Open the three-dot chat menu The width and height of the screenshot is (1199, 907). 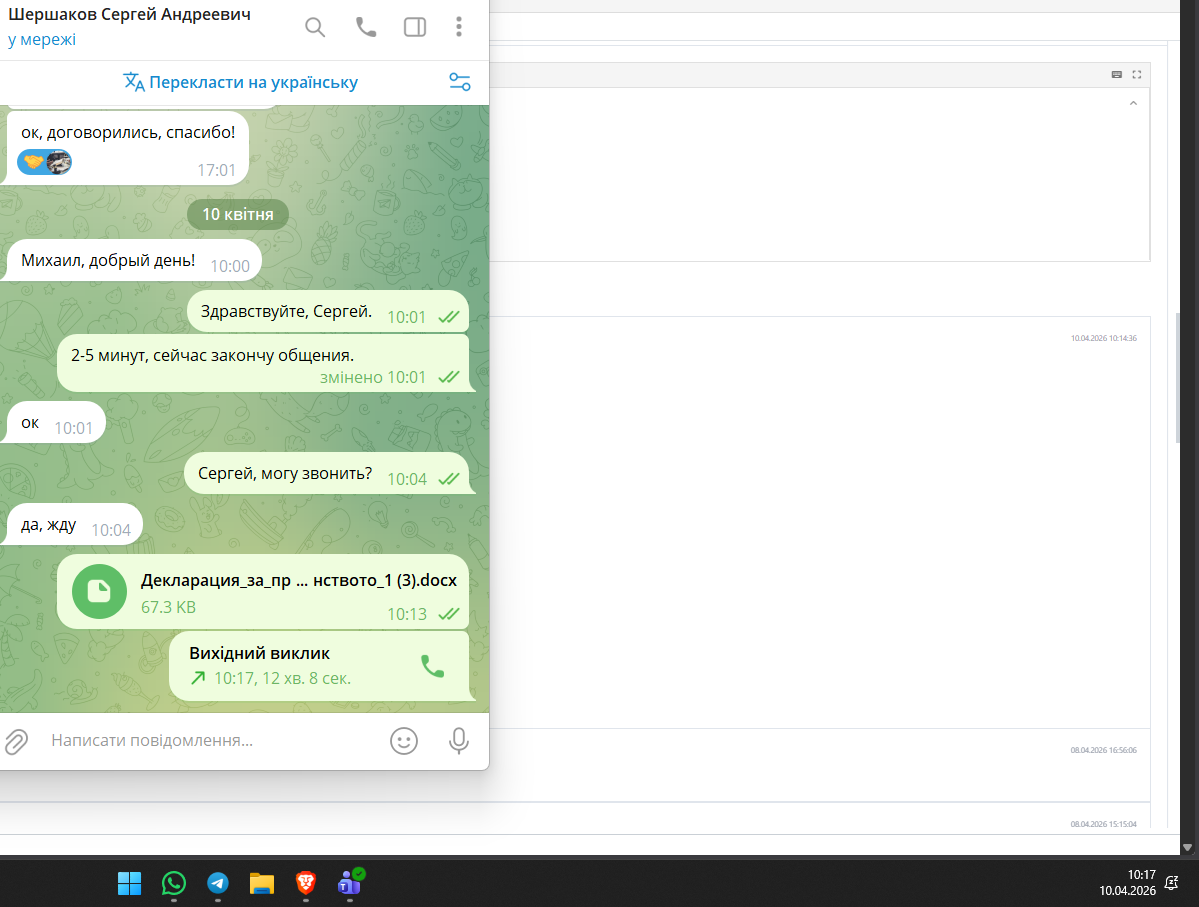click(x=459, y=27)
